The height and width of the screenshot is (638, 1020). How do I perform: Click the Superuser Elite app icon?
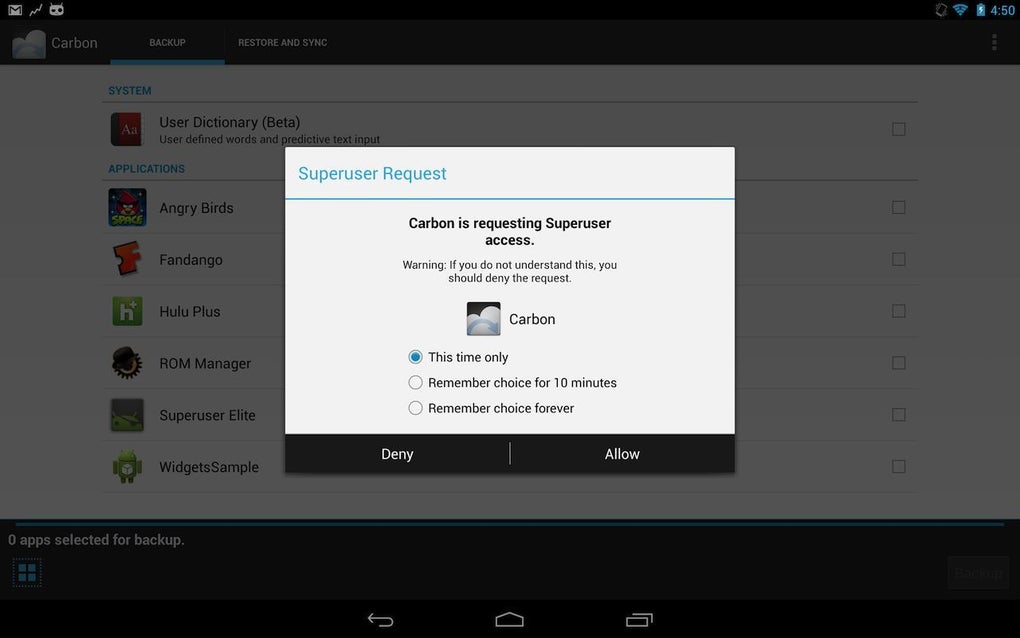126,414
